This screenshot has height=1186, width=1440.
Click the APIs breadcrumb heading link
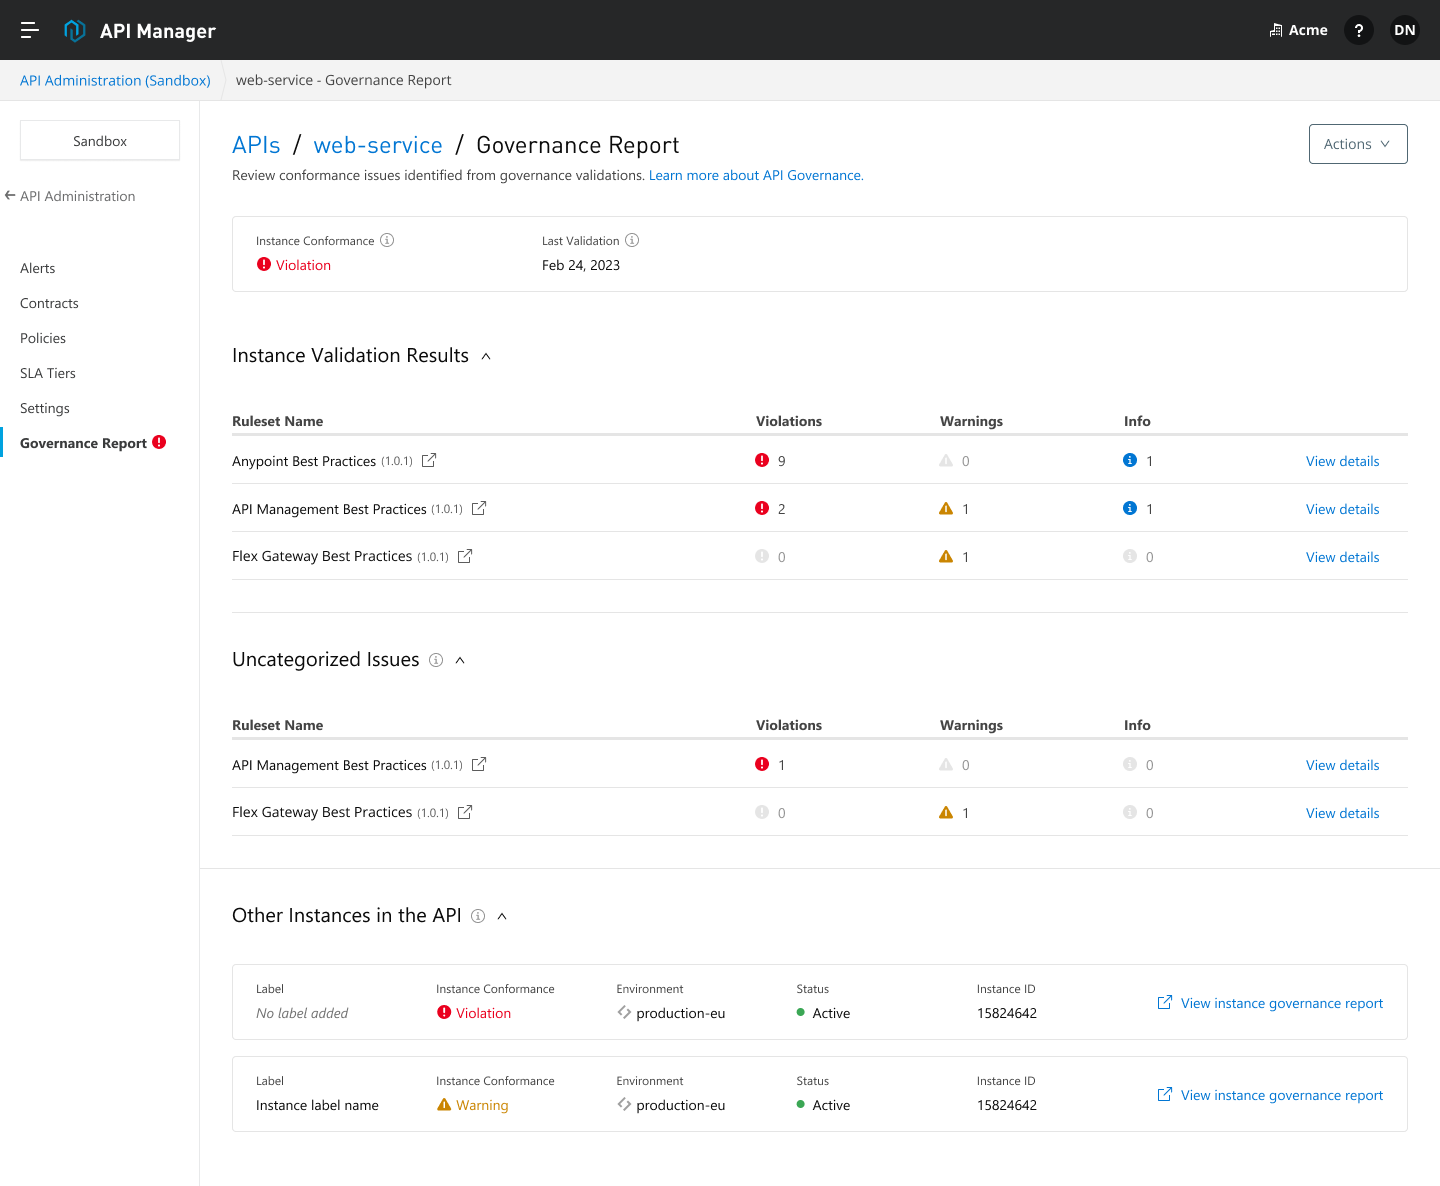(256, 145)
